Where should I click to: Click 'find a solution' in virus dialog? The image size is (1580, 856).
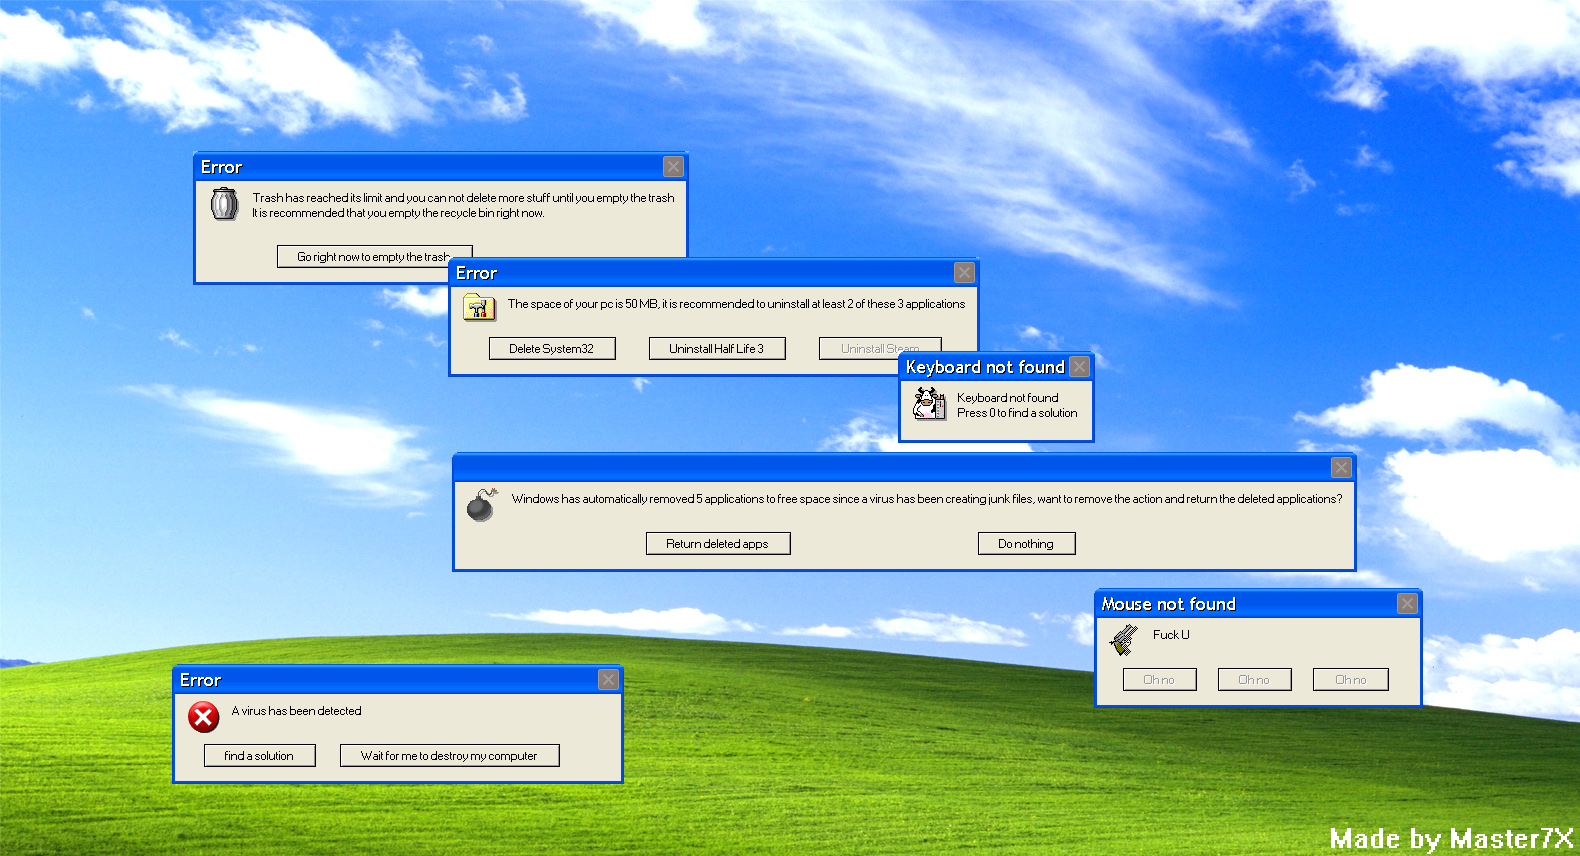[260, 756]
